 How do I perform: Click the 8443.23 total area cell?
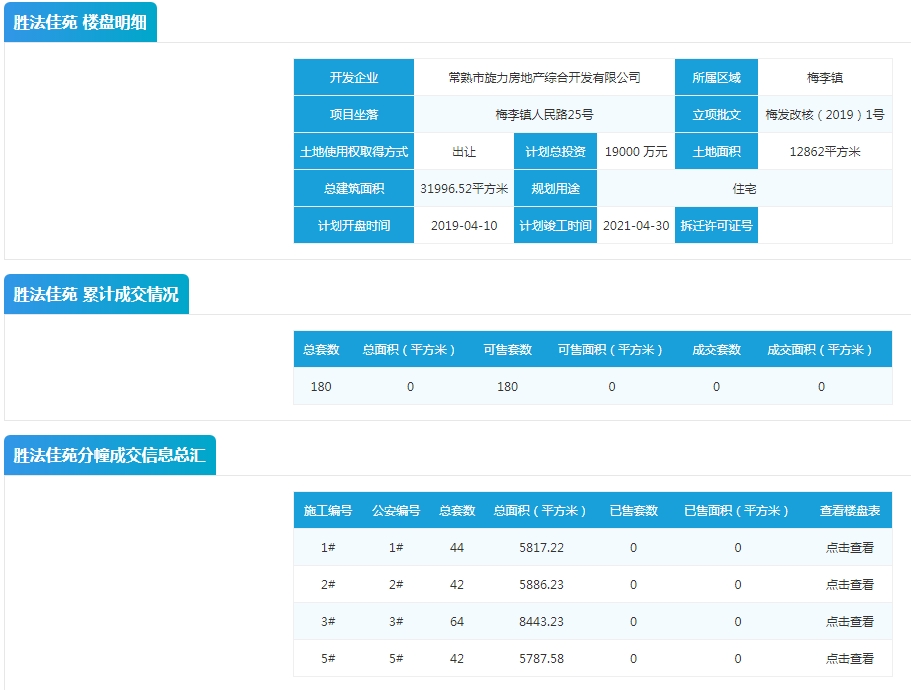point(541,621)
